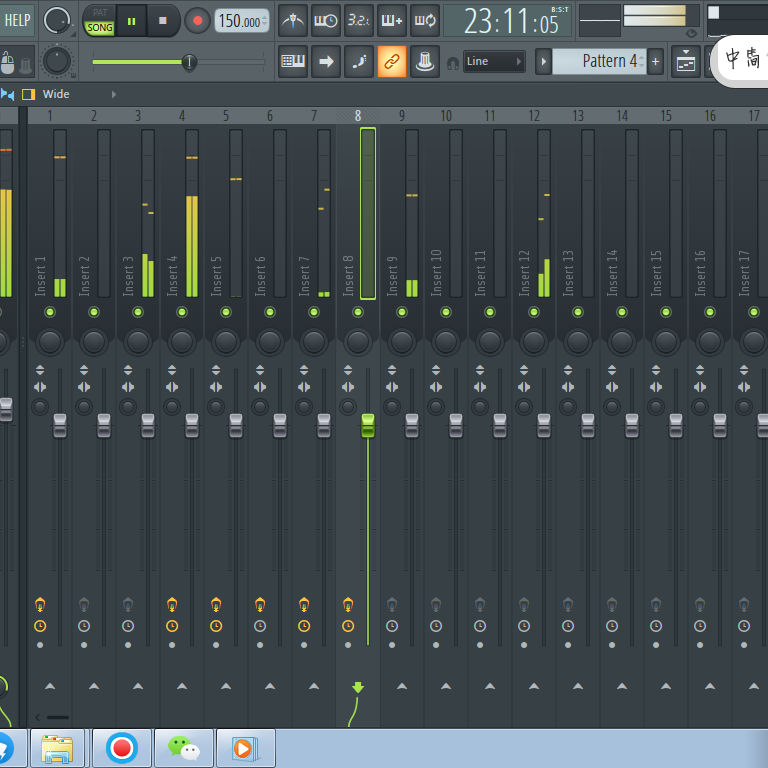Click the Insert 14 volume fader handle

632,425
